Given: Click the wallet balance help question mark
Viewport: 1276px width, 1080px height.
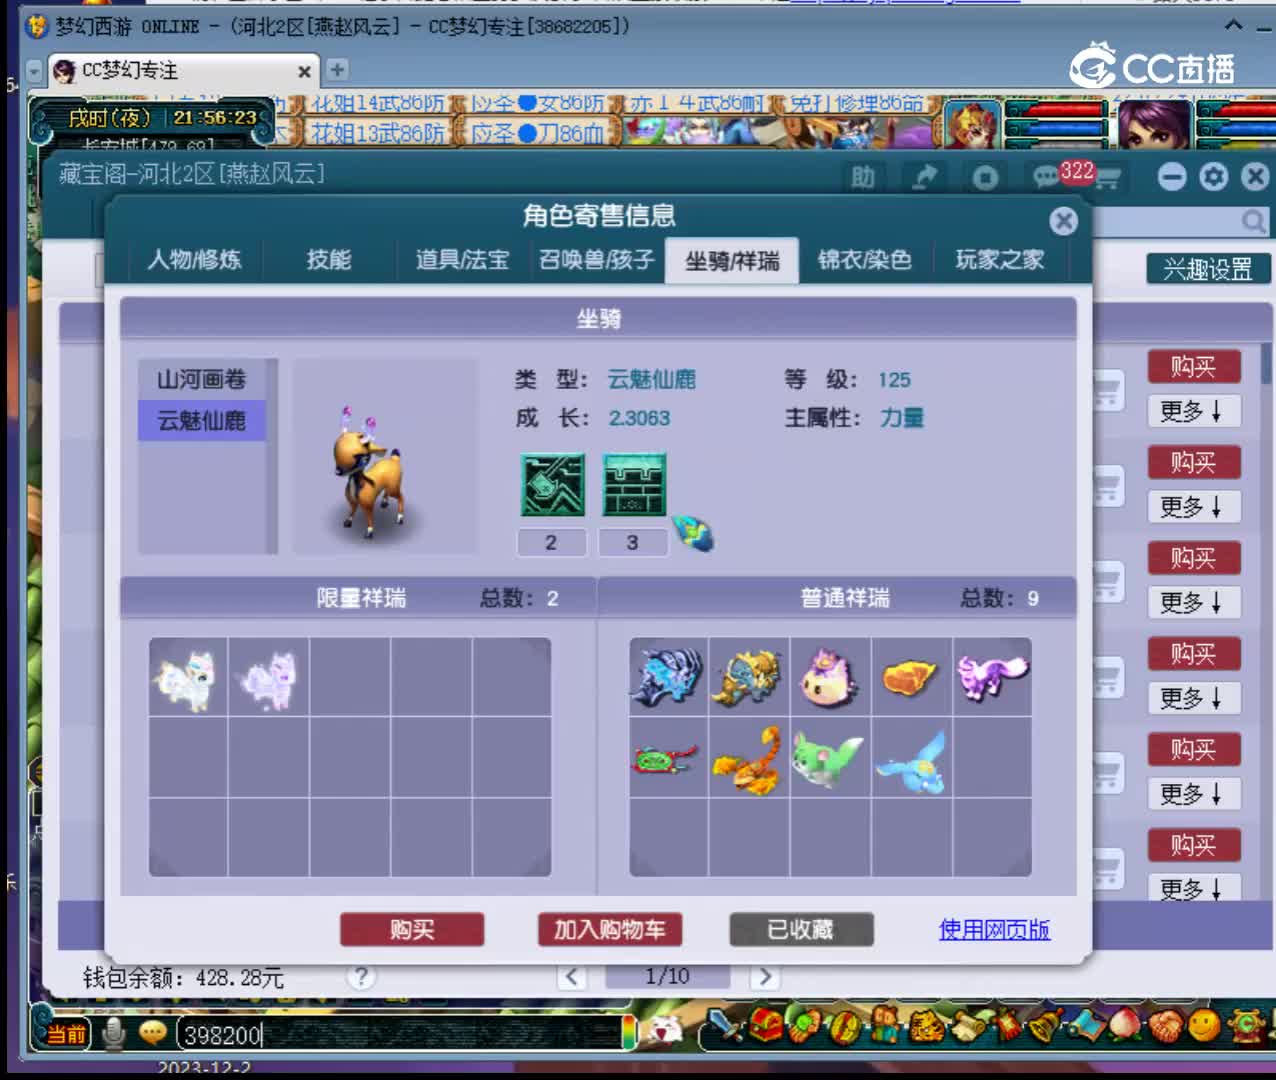Looking at the screenshot, I should (x=361, y=977).
